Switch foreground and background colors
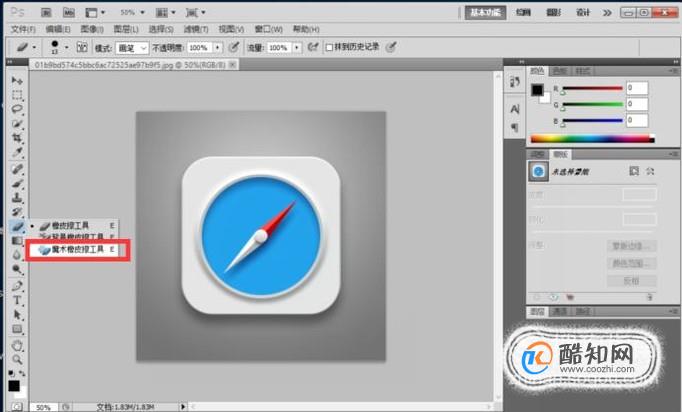 pyautogui.click(x=22, y=373)
